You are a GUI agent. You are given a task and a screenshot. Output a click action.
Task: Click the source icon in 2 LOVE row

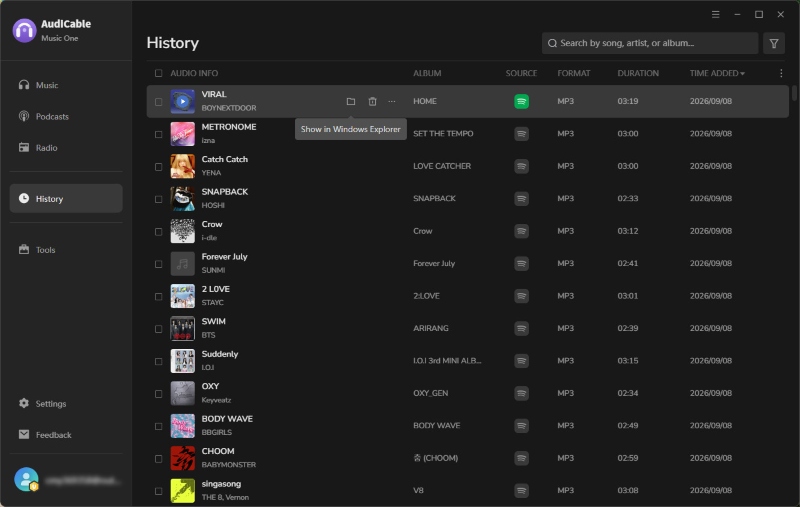pos(521,296)
